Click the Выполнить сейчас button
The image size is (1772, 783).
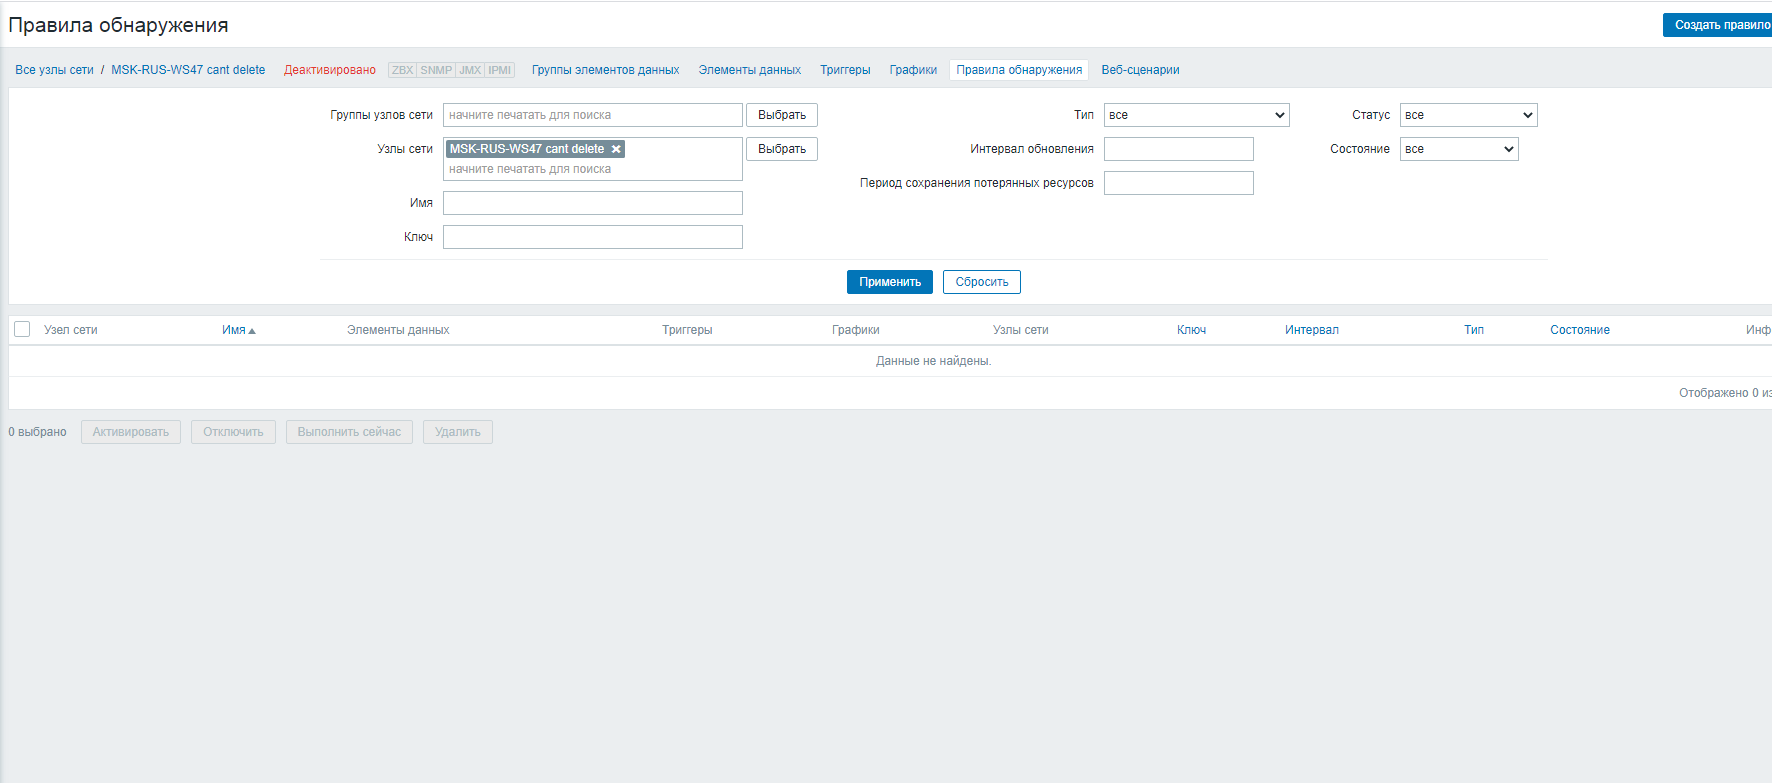pos(349,432)
